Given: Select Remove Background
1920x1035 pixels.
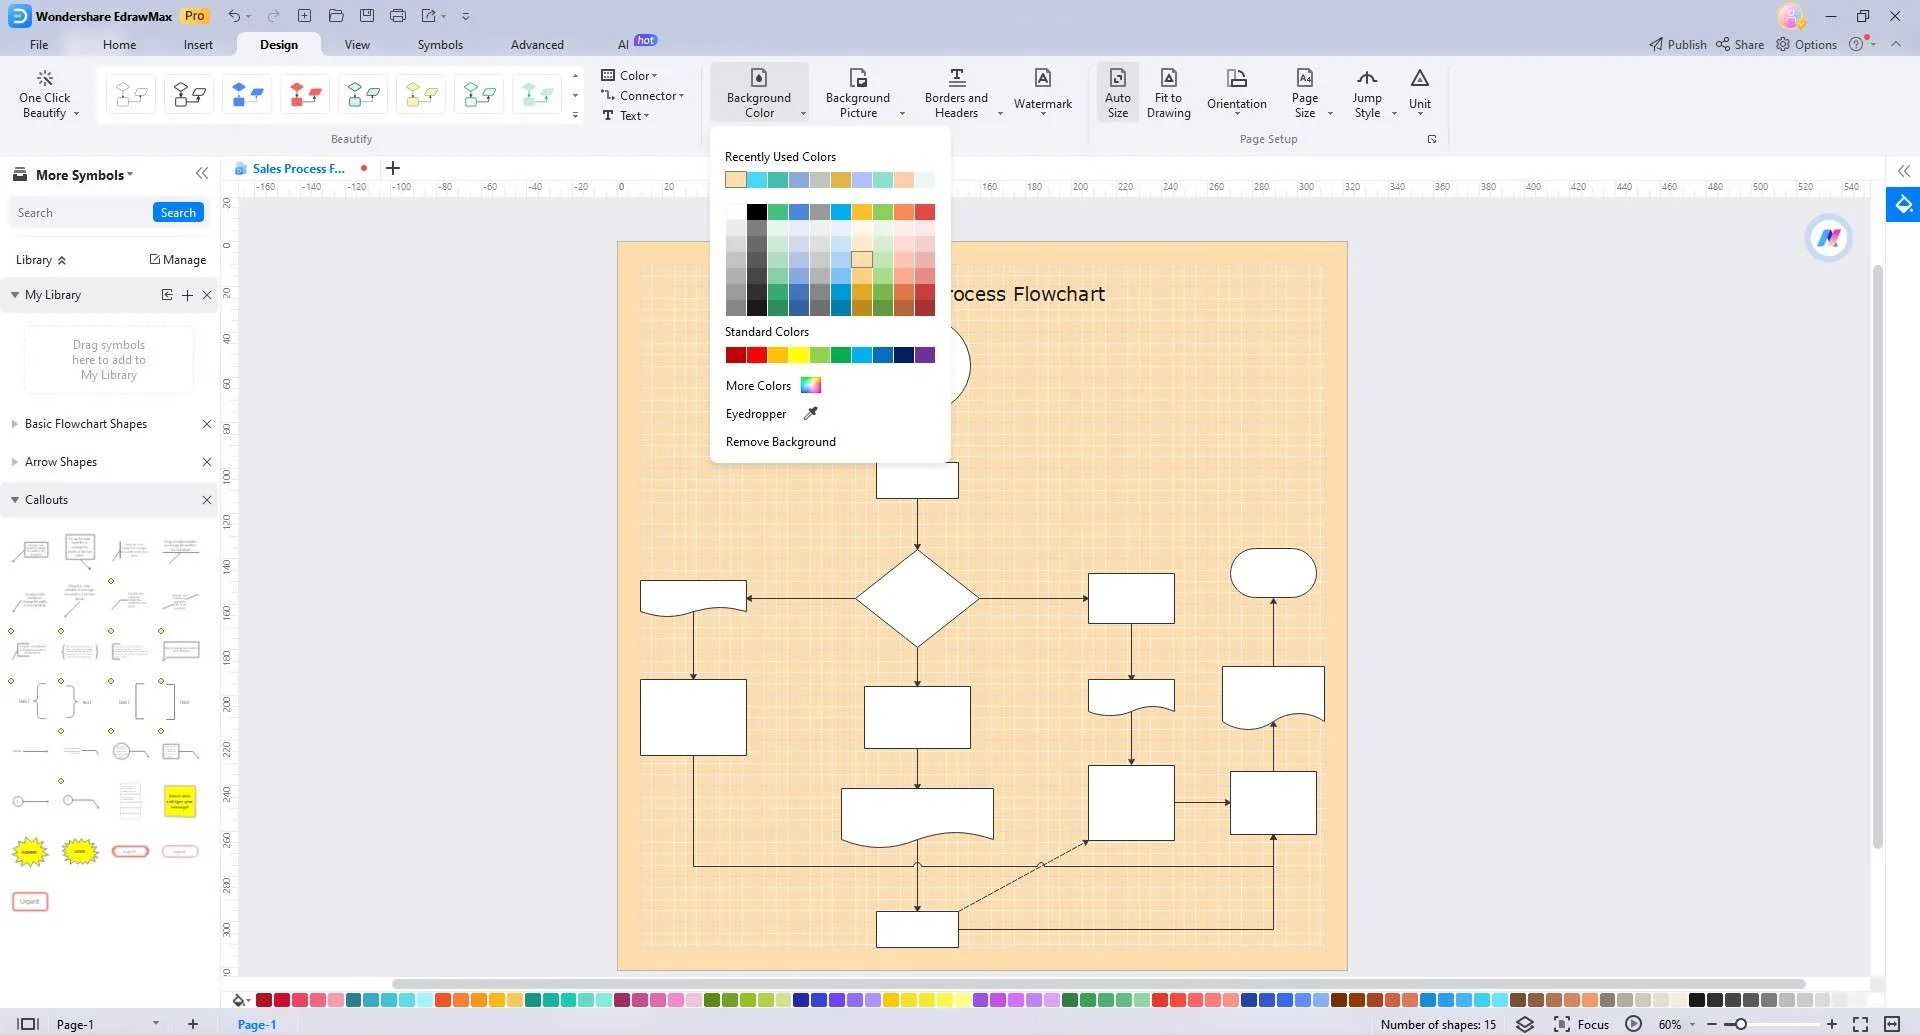Looking at the screenshot, I should (781, 442).
